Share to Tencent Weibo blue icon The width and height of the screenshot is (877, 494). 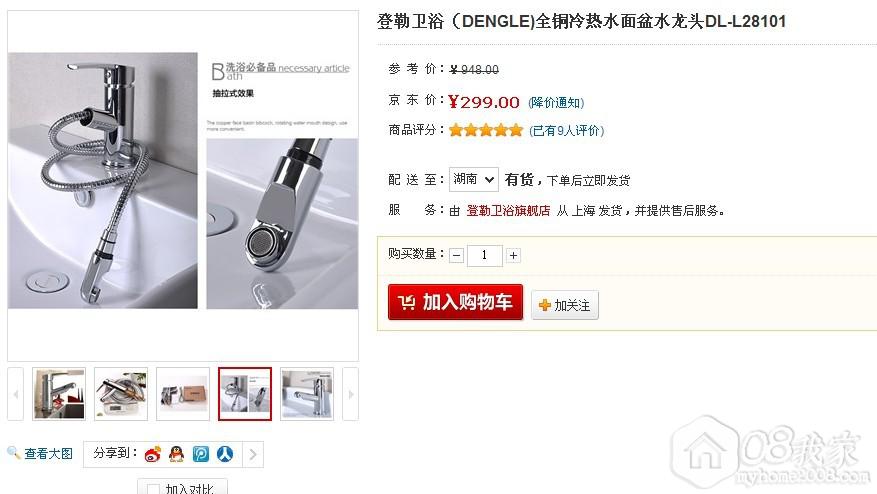click(201, 454)
